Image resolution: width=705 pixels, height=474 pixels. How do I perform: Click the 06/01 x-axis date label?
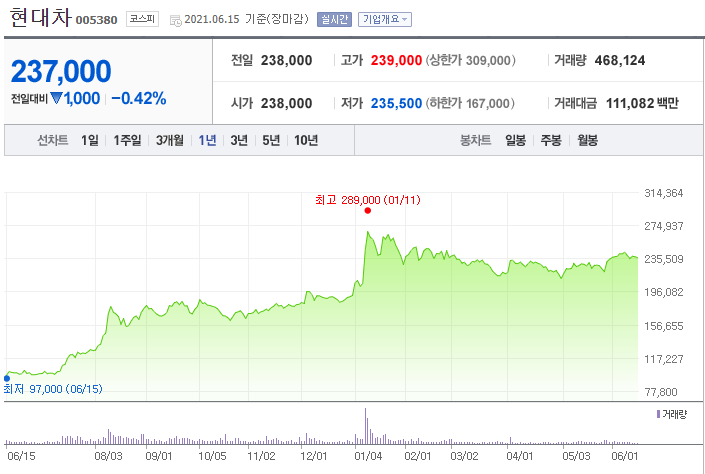coord(625,456)
